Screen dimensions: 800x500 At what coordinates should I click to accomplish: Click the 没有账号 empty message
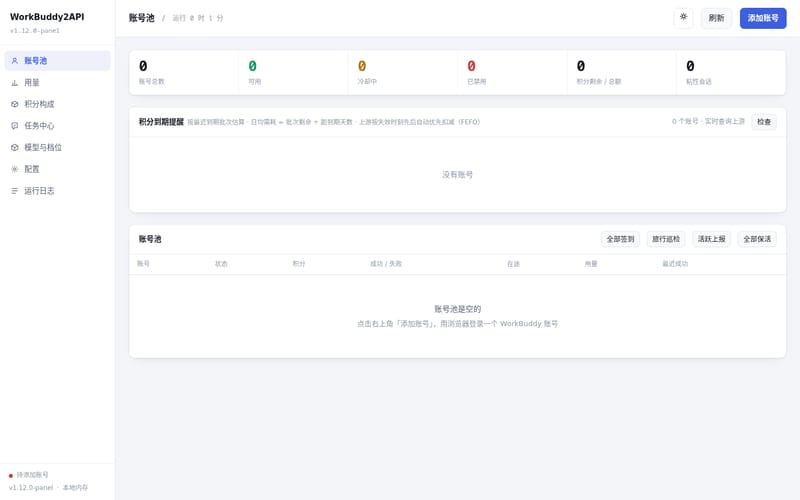tap(457, 174)
